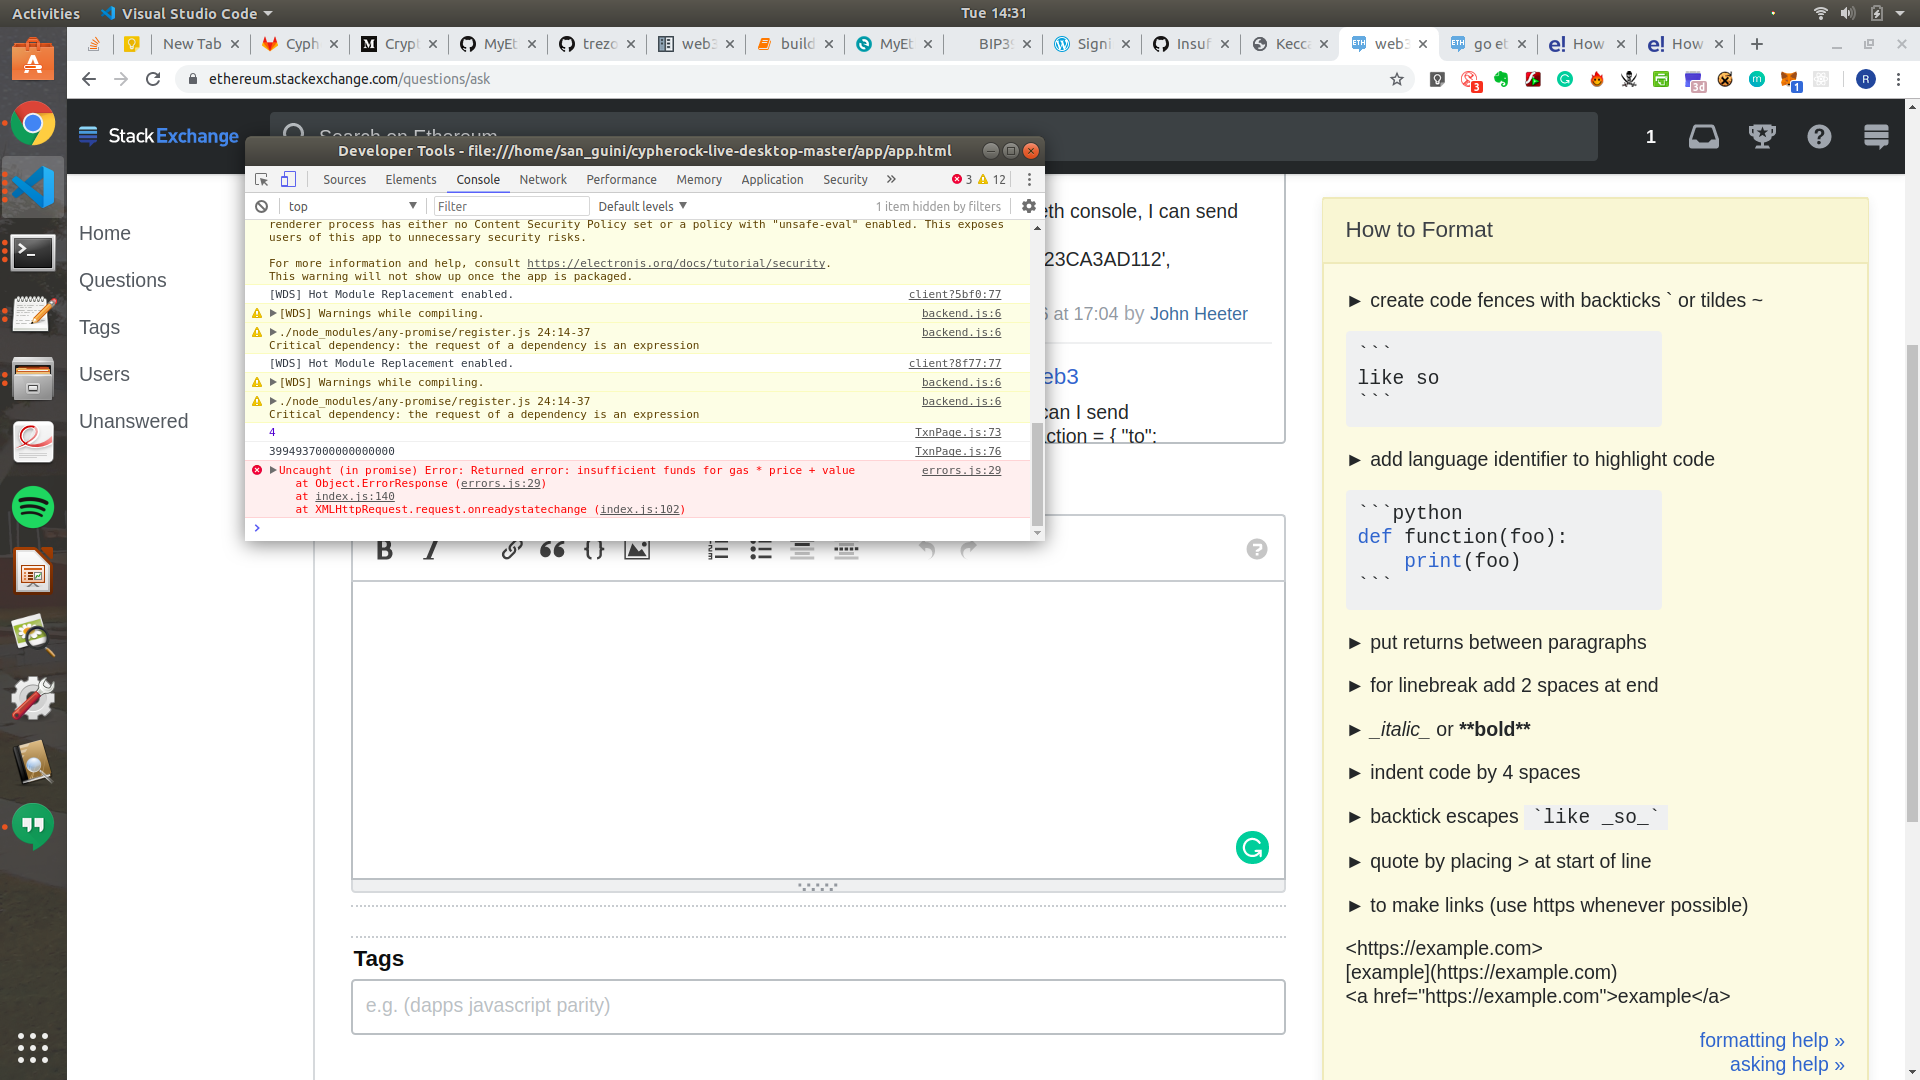Click the code sample braces icon
This screenshot has width=1920, height=1080.
(594, 550)
